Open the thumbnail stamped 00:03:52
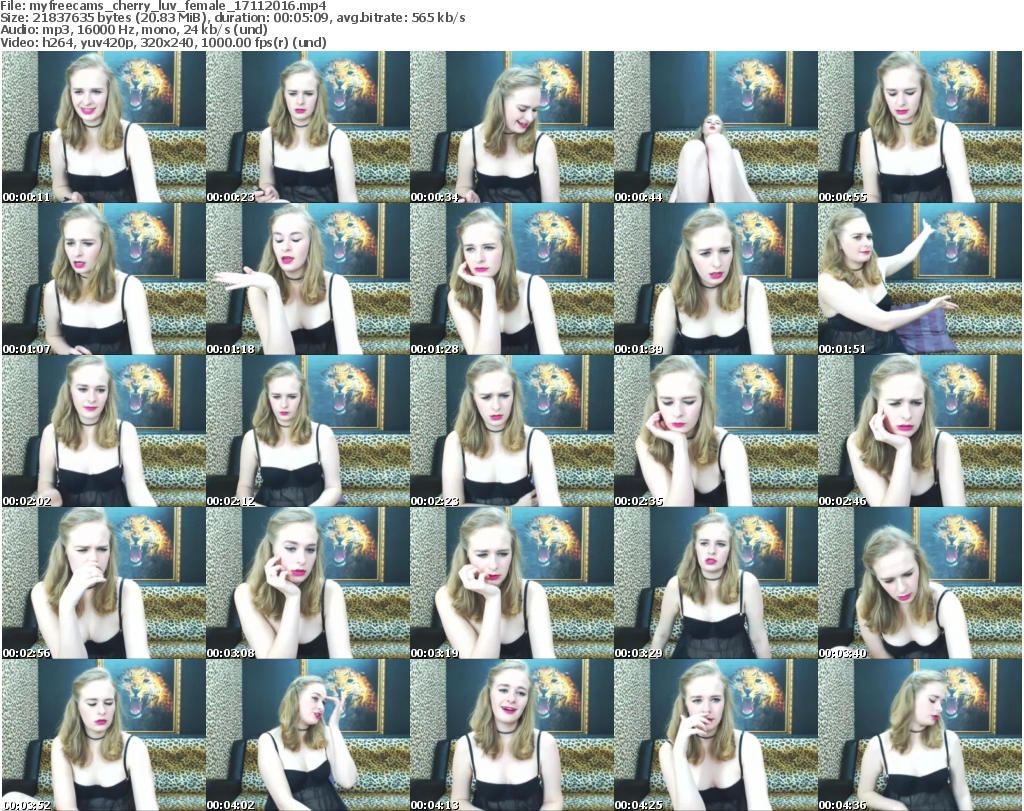This screenshot has height=811, width=1024. [104, 735]
